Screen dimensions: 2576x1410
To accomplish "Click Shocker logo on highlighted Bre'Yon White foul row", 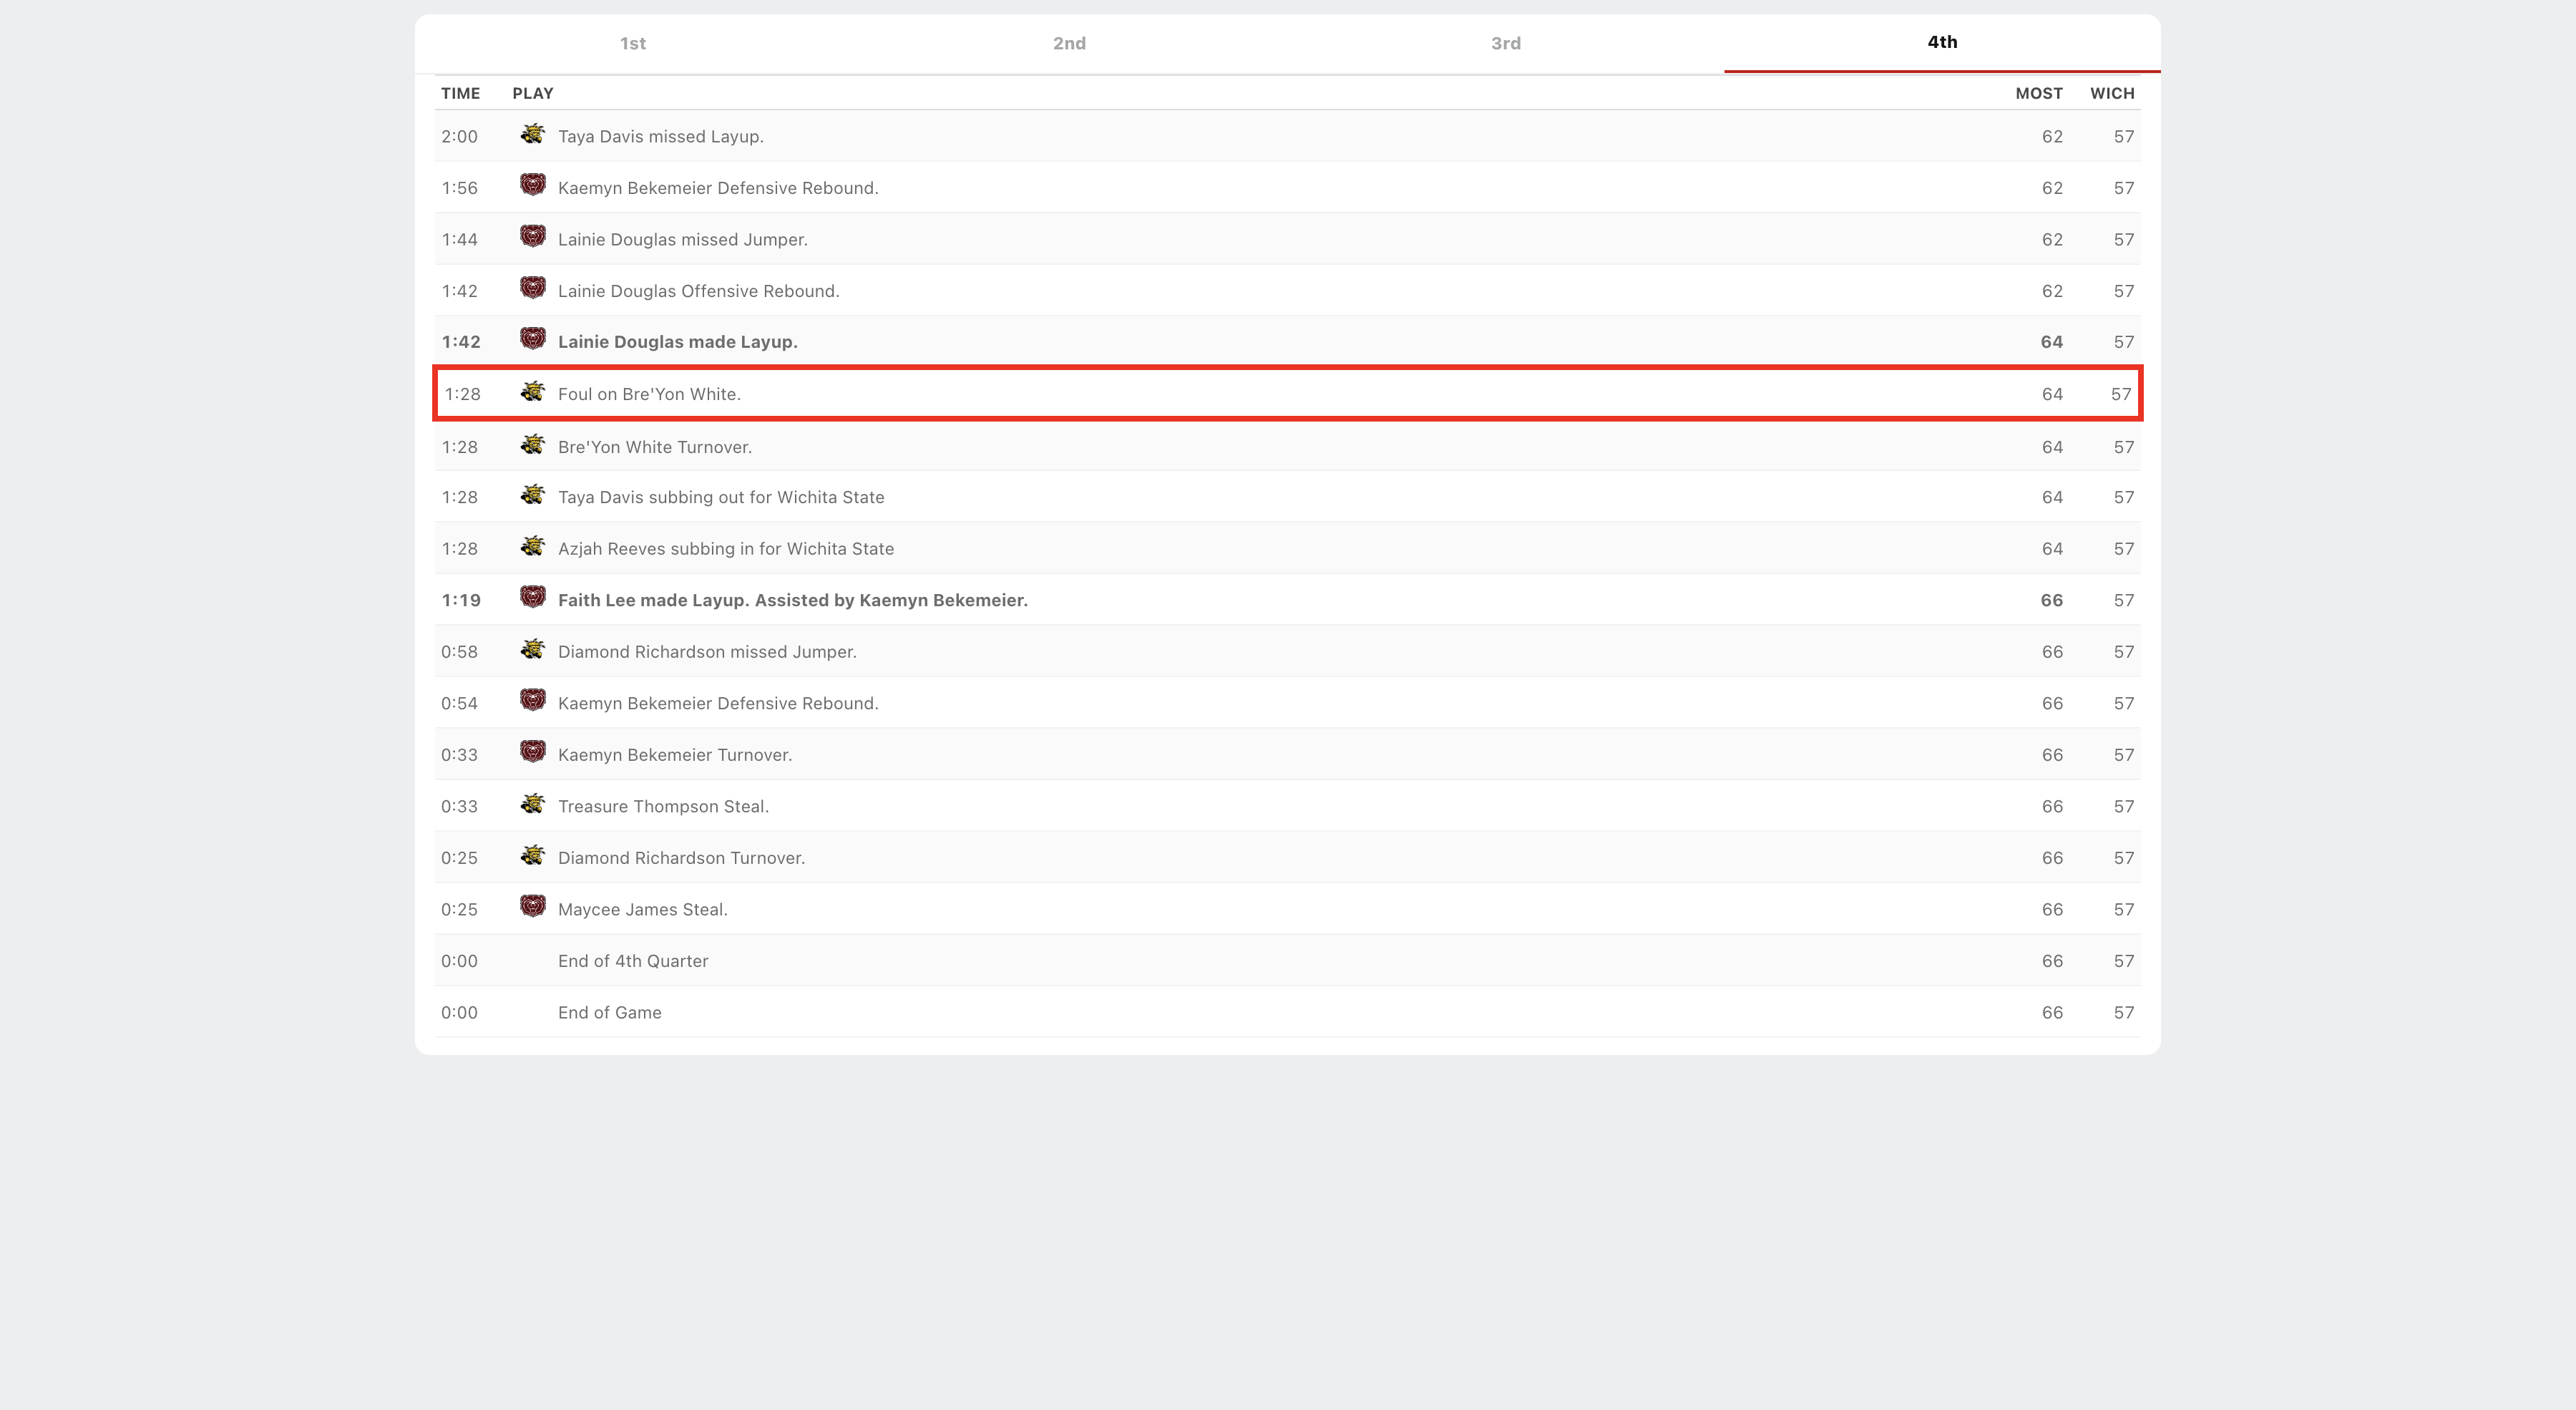I will point(532,392).
